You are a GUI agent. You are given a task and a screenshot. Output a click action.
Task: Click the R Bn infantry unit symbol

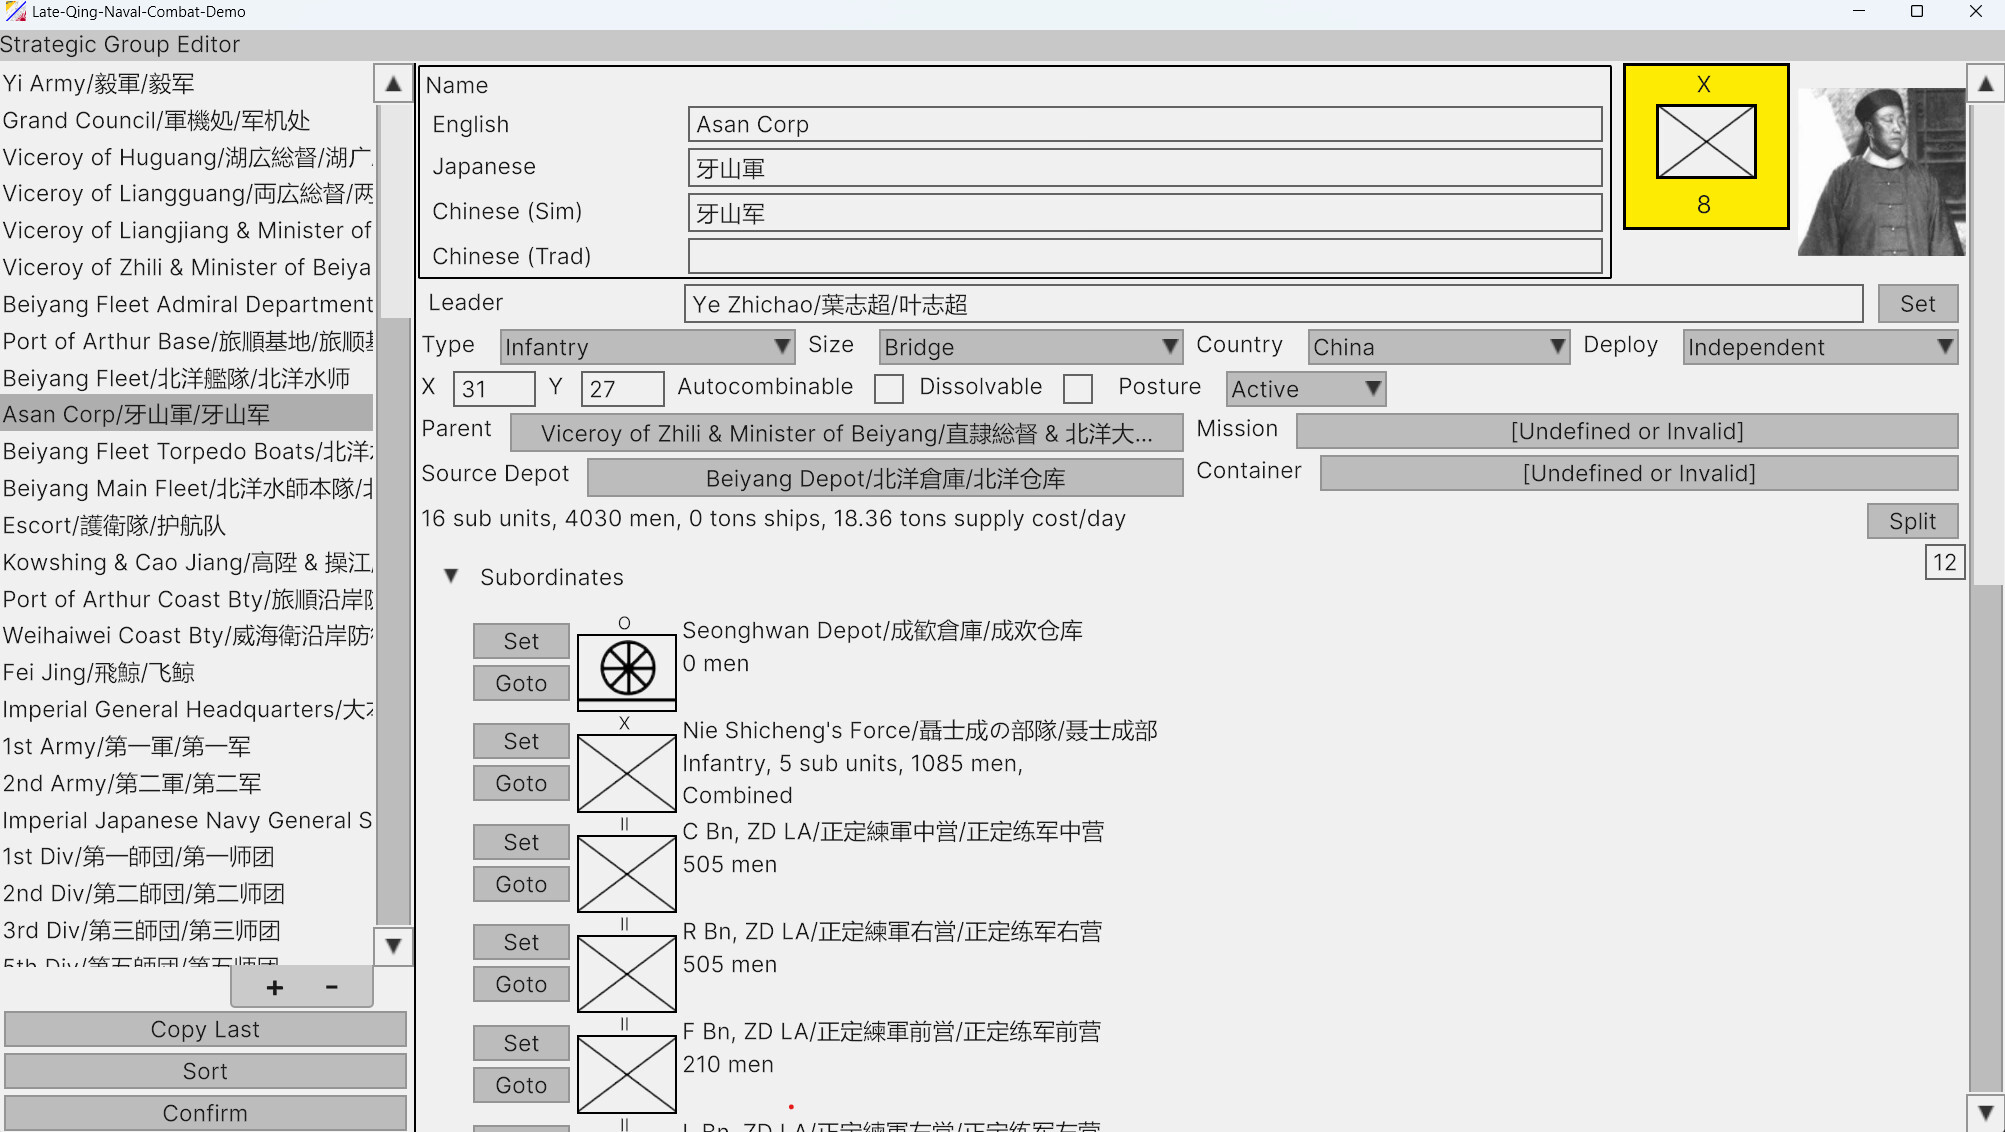point(626,972)
